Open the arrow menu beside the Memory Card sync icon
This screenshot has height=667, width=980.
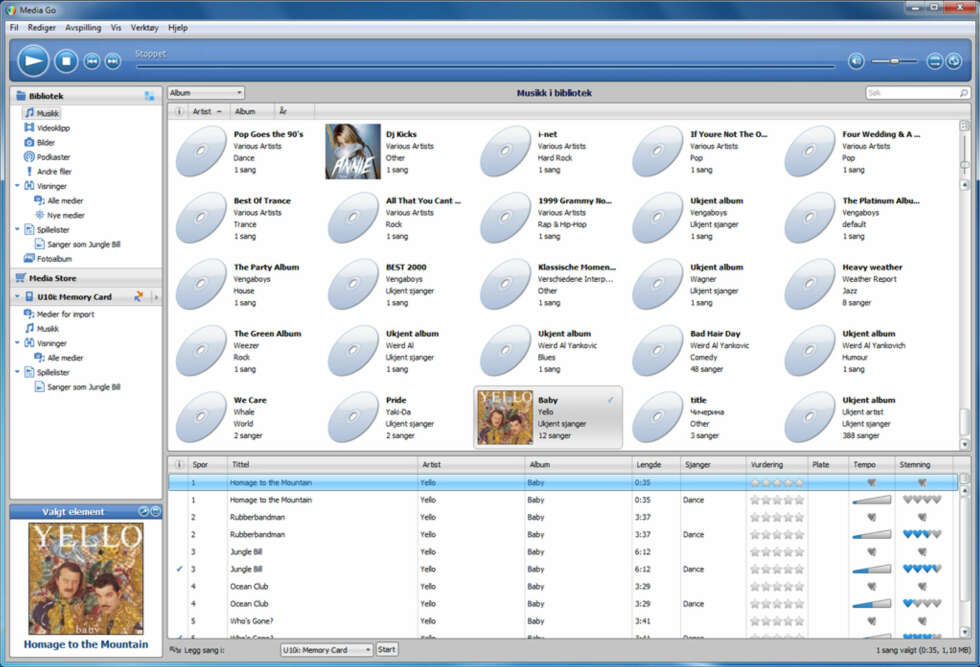[156, 297]
